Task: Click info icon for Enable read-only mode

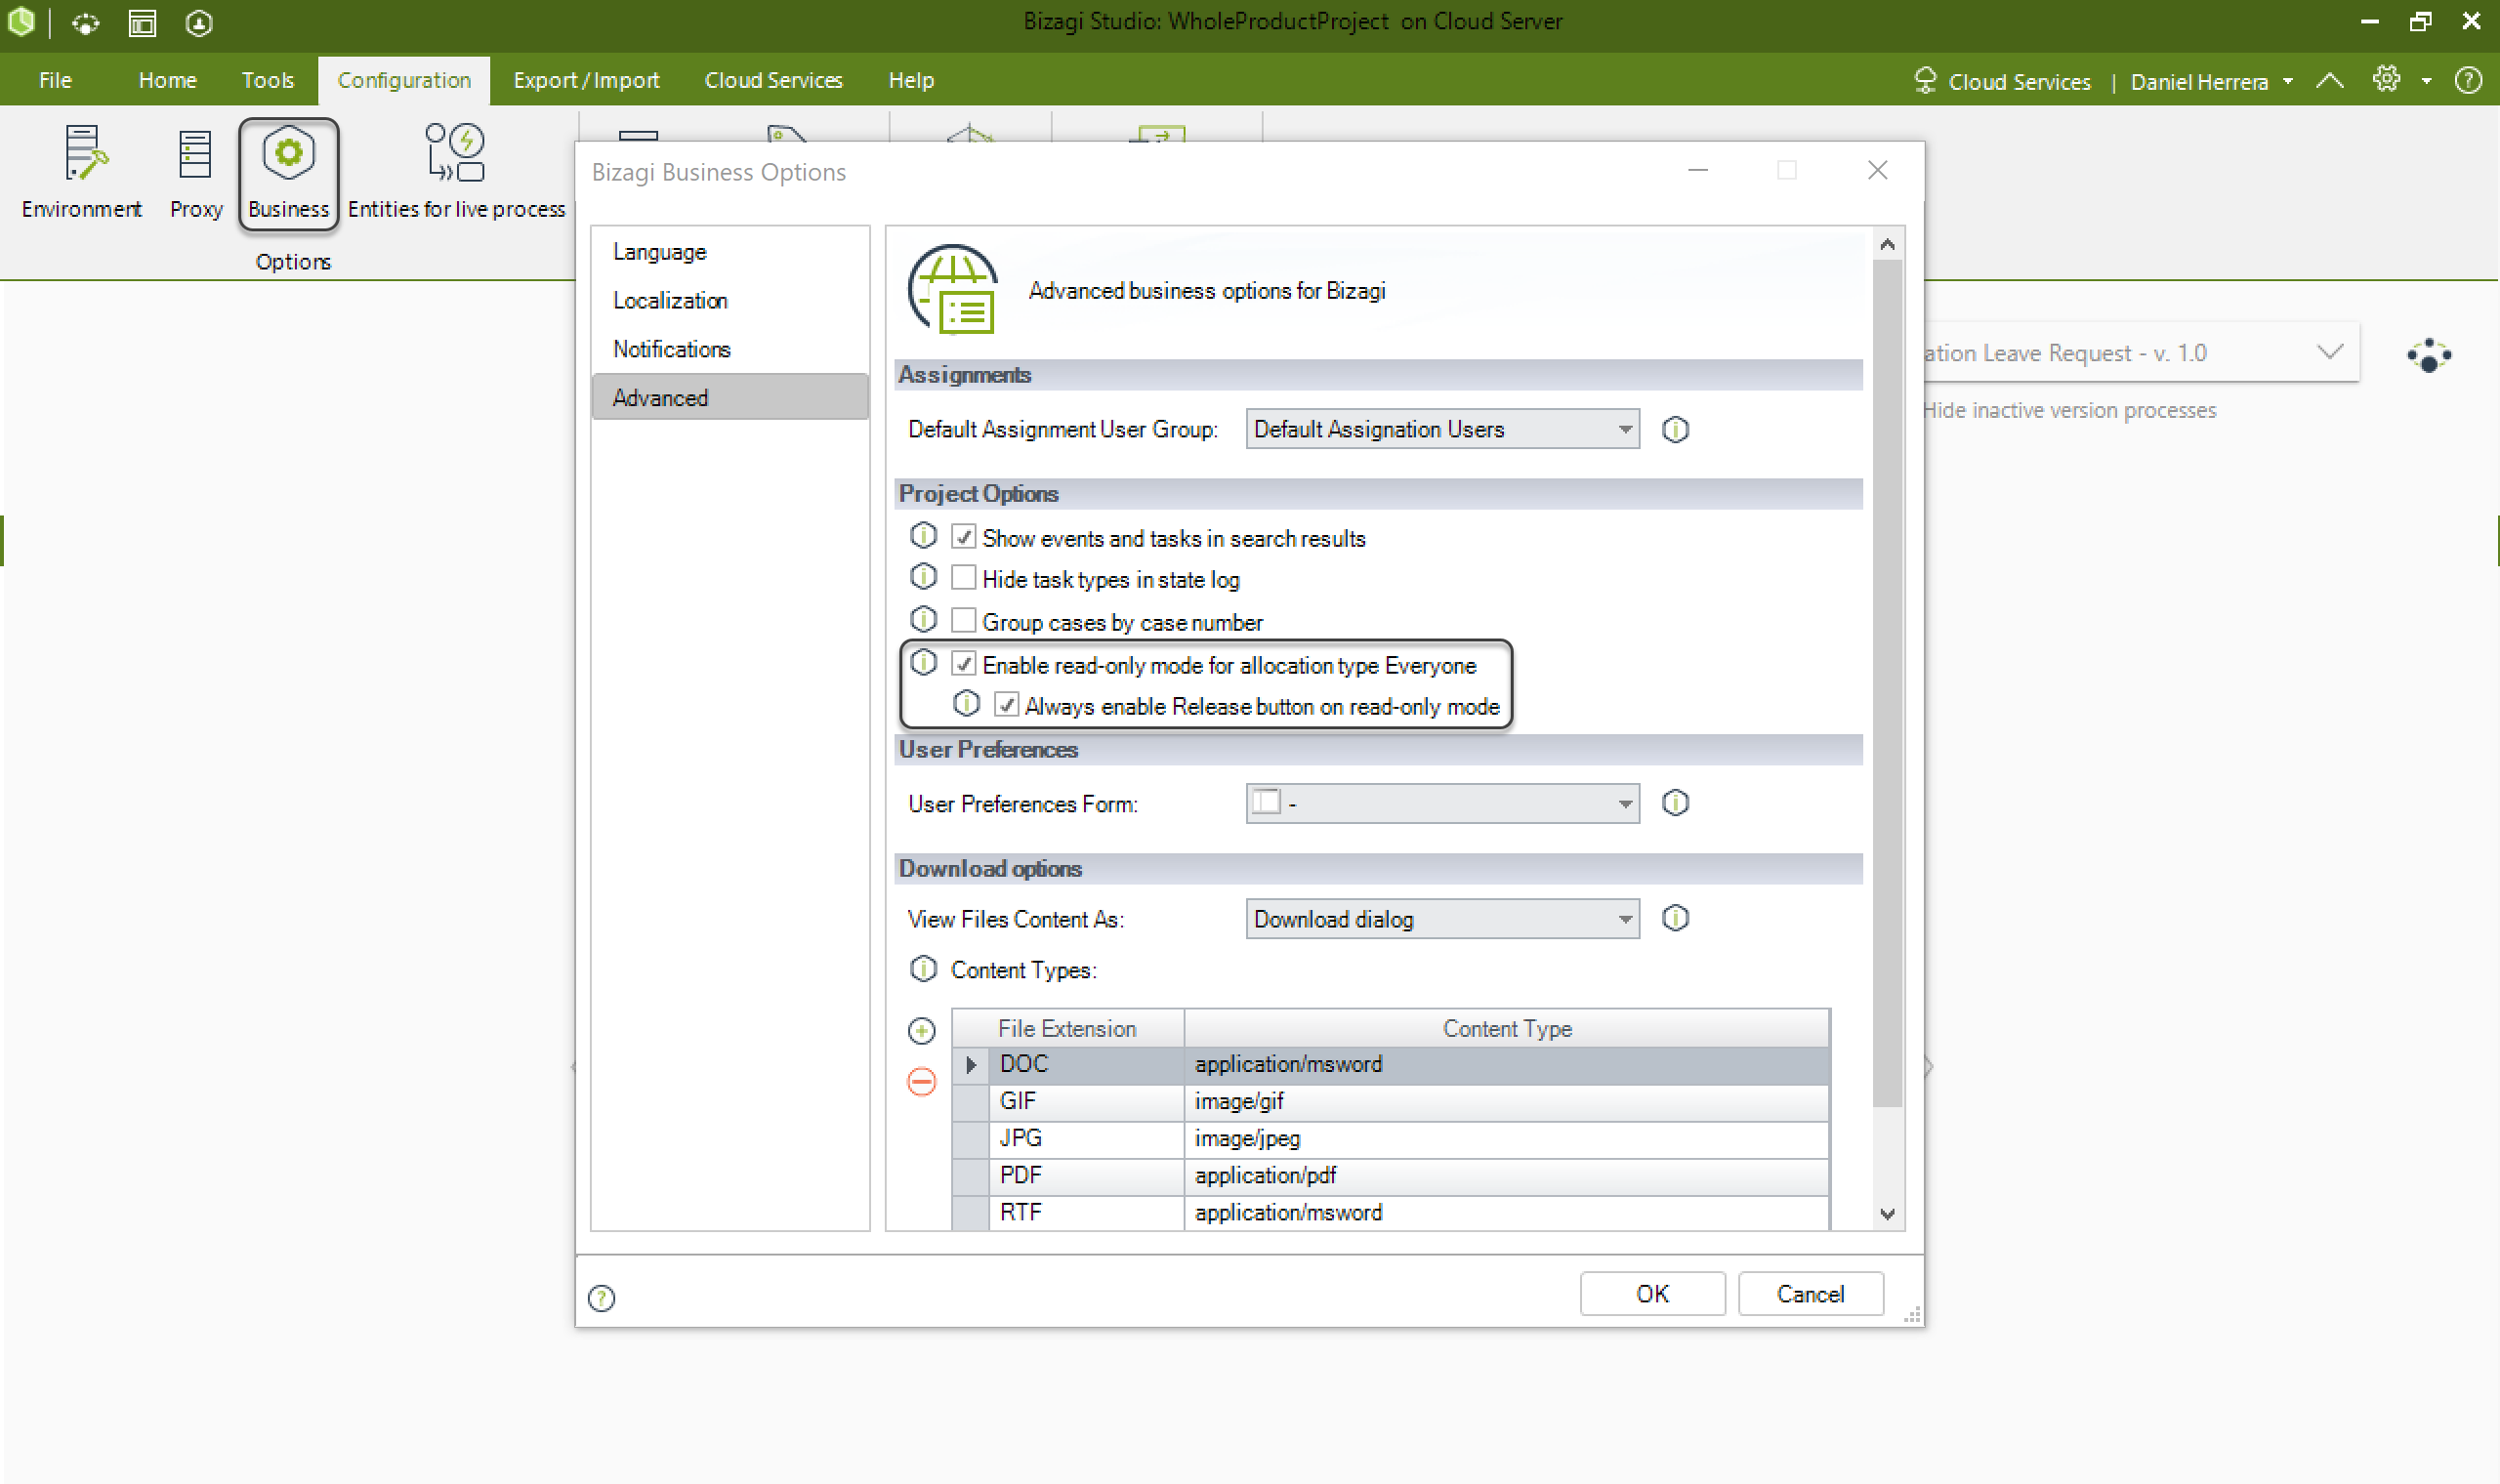Action: click(x=923, y=663)
